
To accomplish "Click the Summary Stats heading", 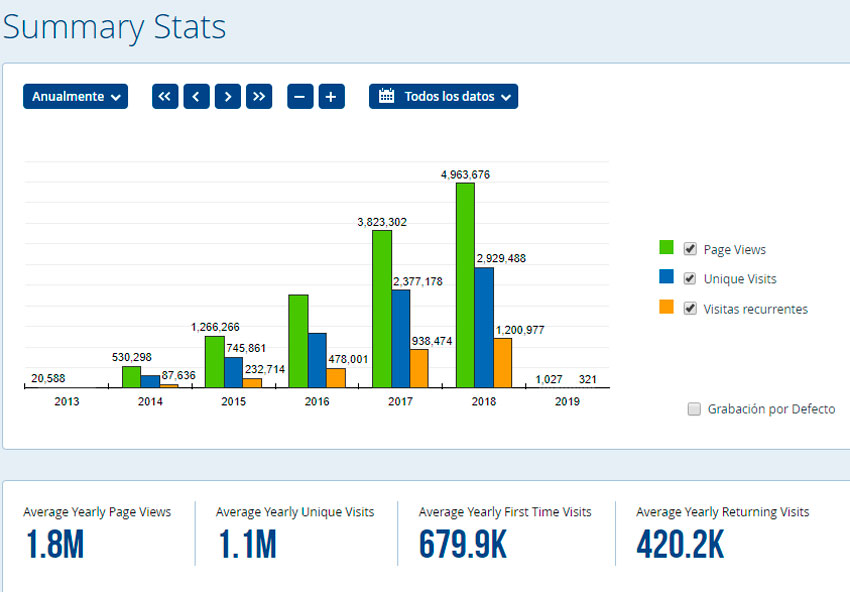I will 114,27.
